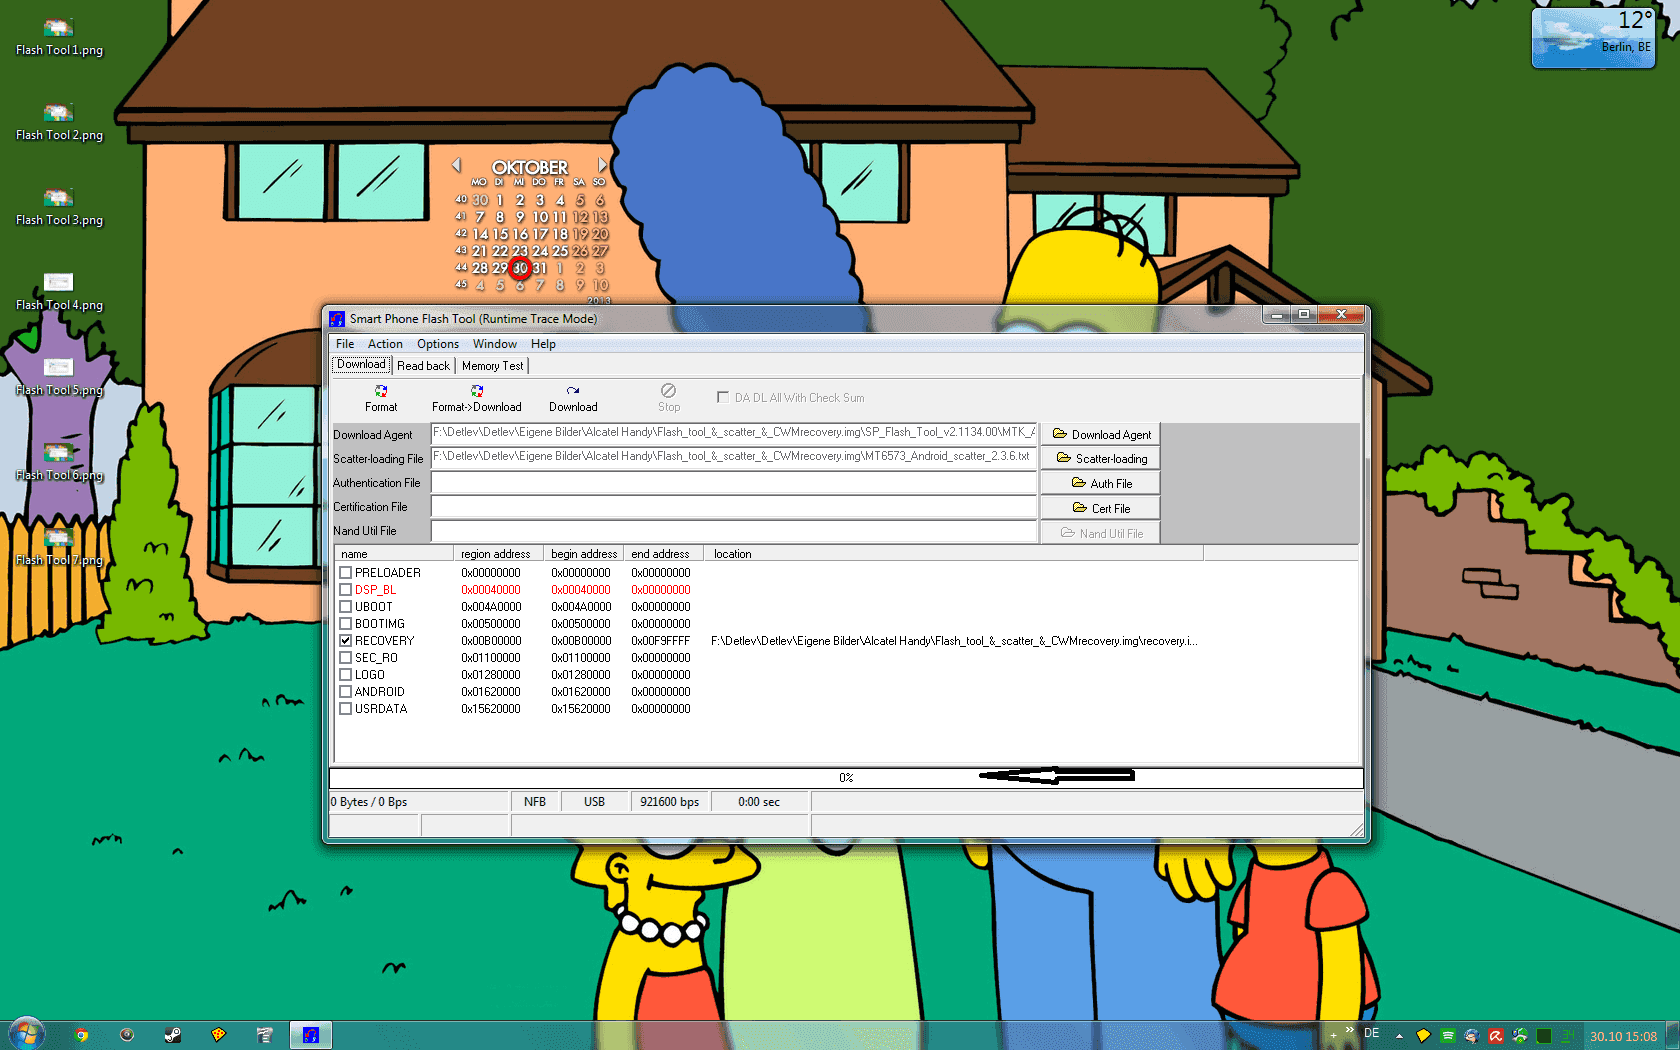Uncheck the RECOVERY checkbox
The image size is (1680, 1050).
345,641
